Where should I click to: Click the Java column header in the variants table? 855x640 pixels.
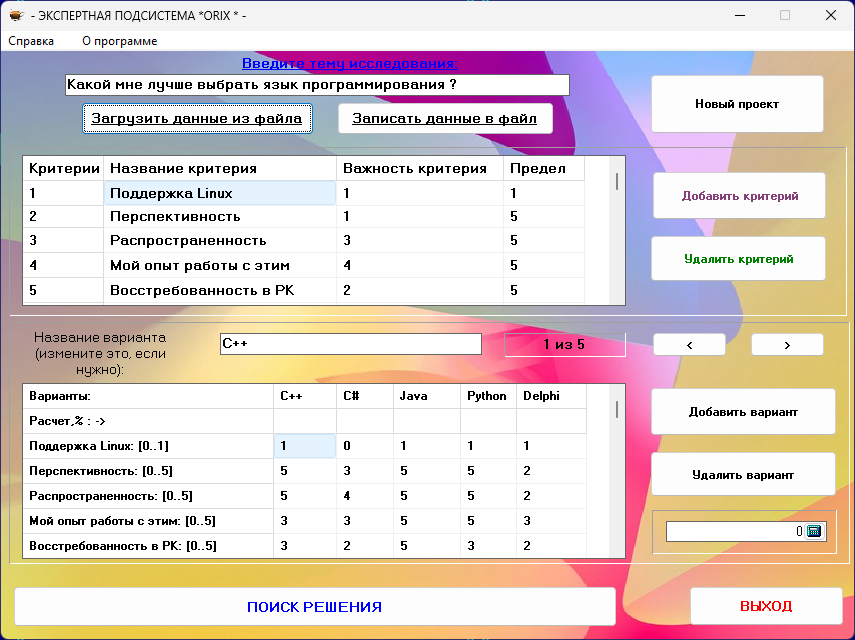click(427, 396)
